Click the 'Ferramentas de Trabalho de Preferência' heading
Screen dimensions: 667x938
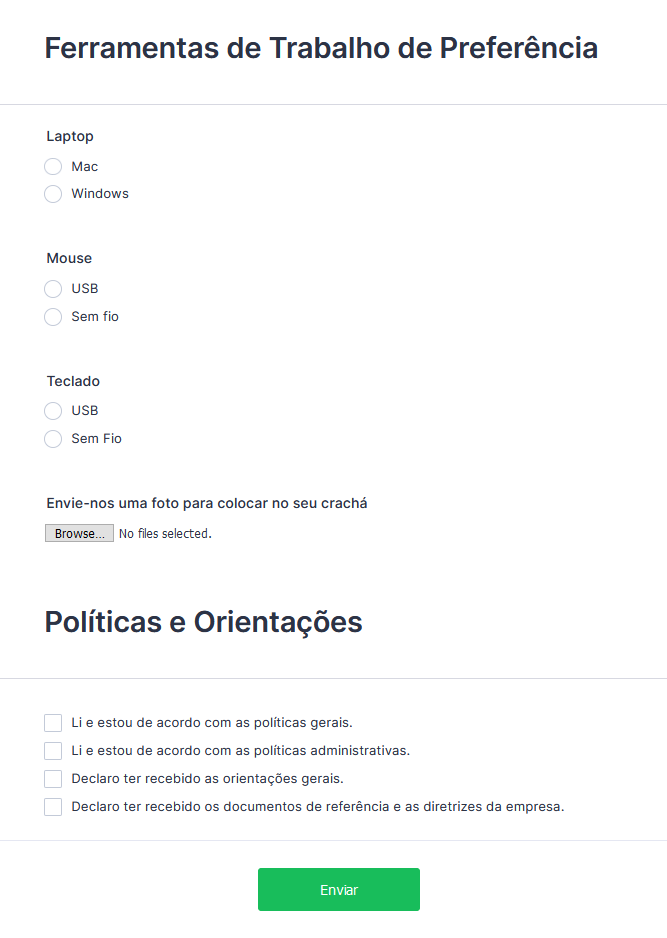coord(321,48)
